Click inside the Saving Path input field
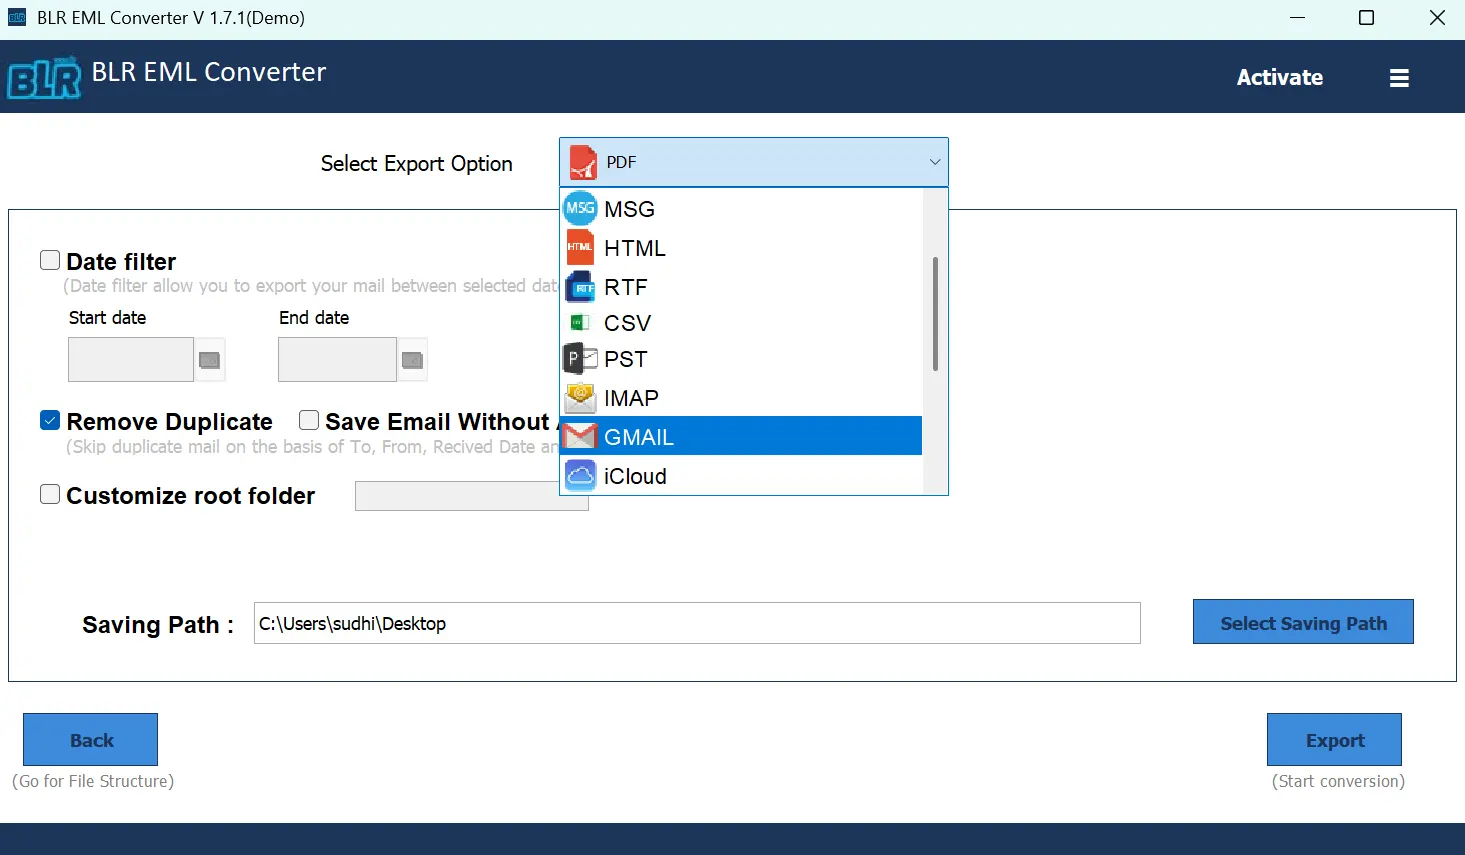This screenshot has height=855, width=1465. [697, 623]
